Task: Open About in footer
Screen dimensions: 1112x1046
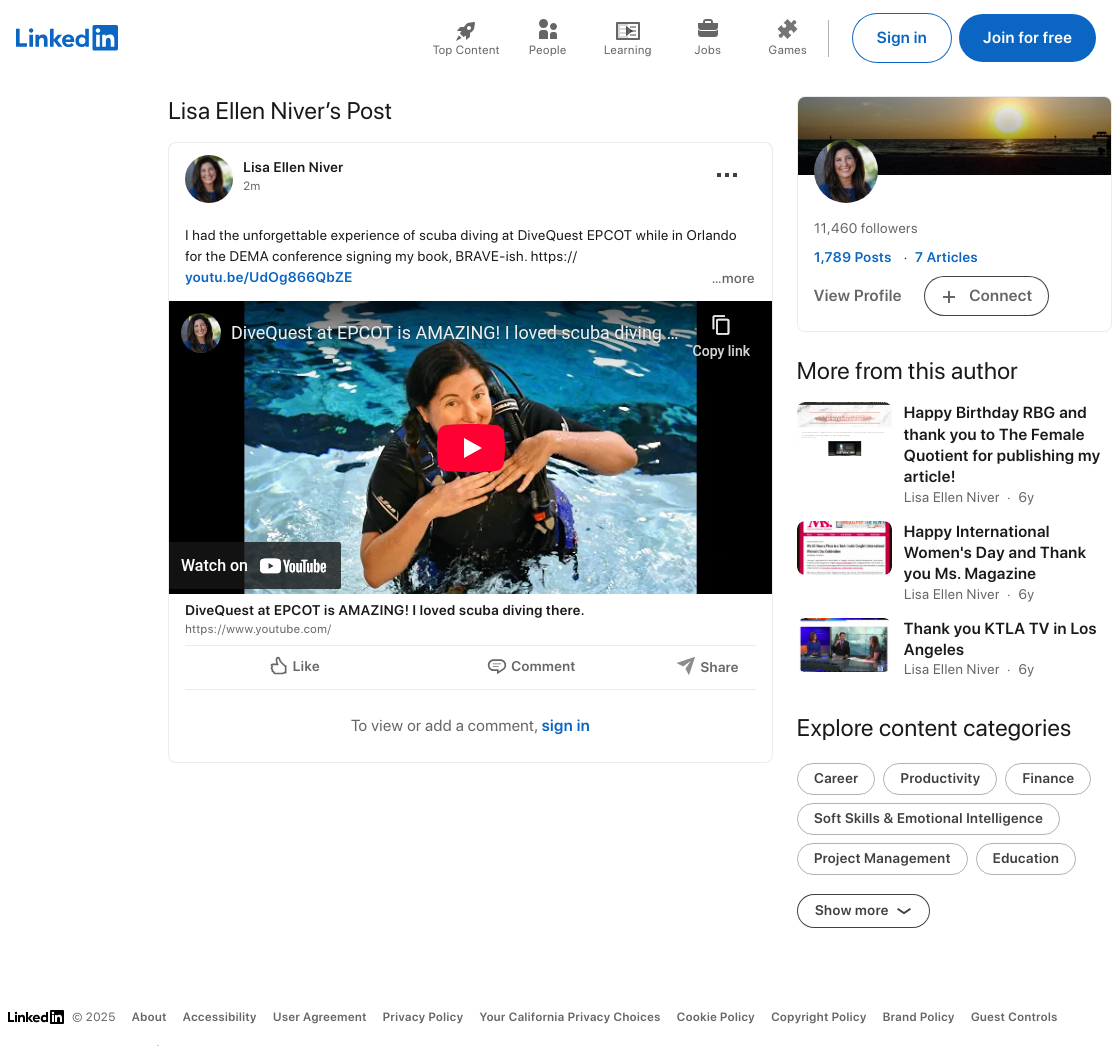Action: [x=149, y=1017]
